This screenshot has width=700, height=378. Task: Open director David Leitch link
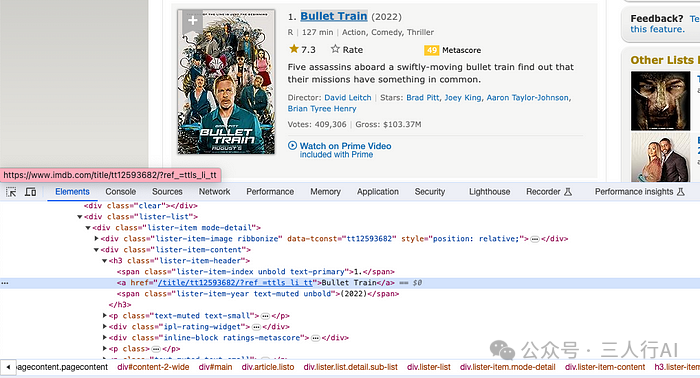[348, 97]
